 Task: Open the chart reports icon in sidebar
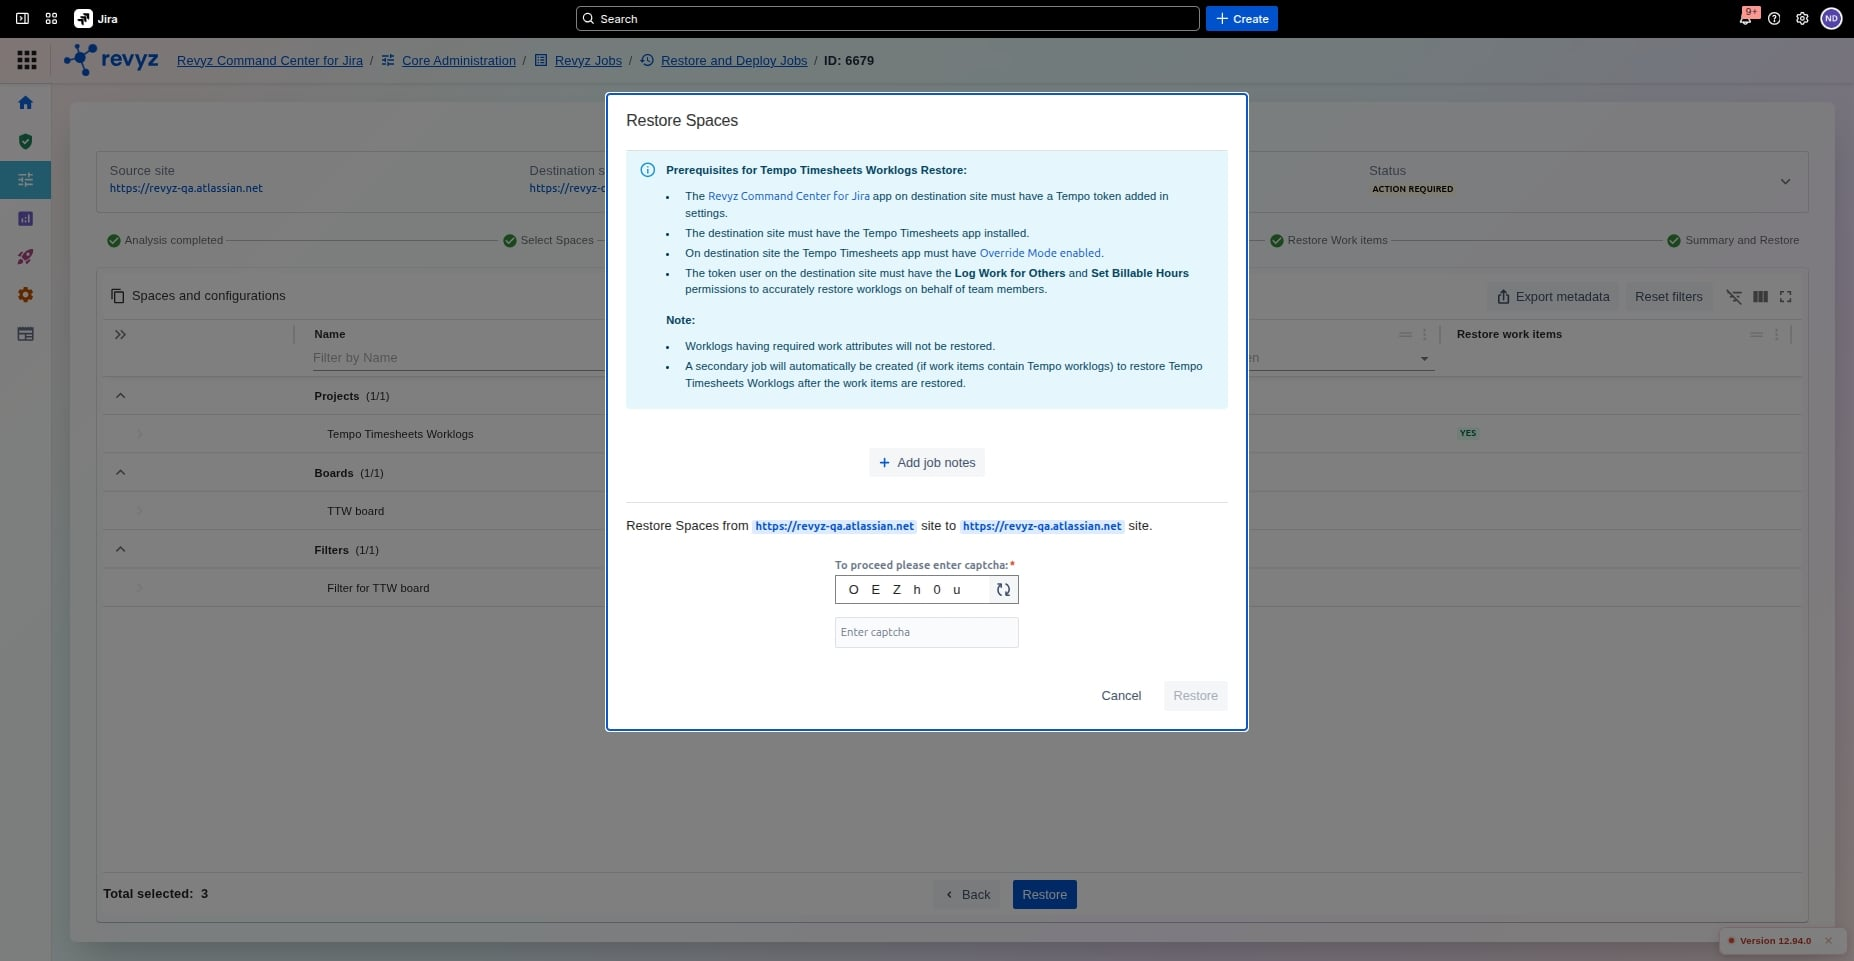26,219
